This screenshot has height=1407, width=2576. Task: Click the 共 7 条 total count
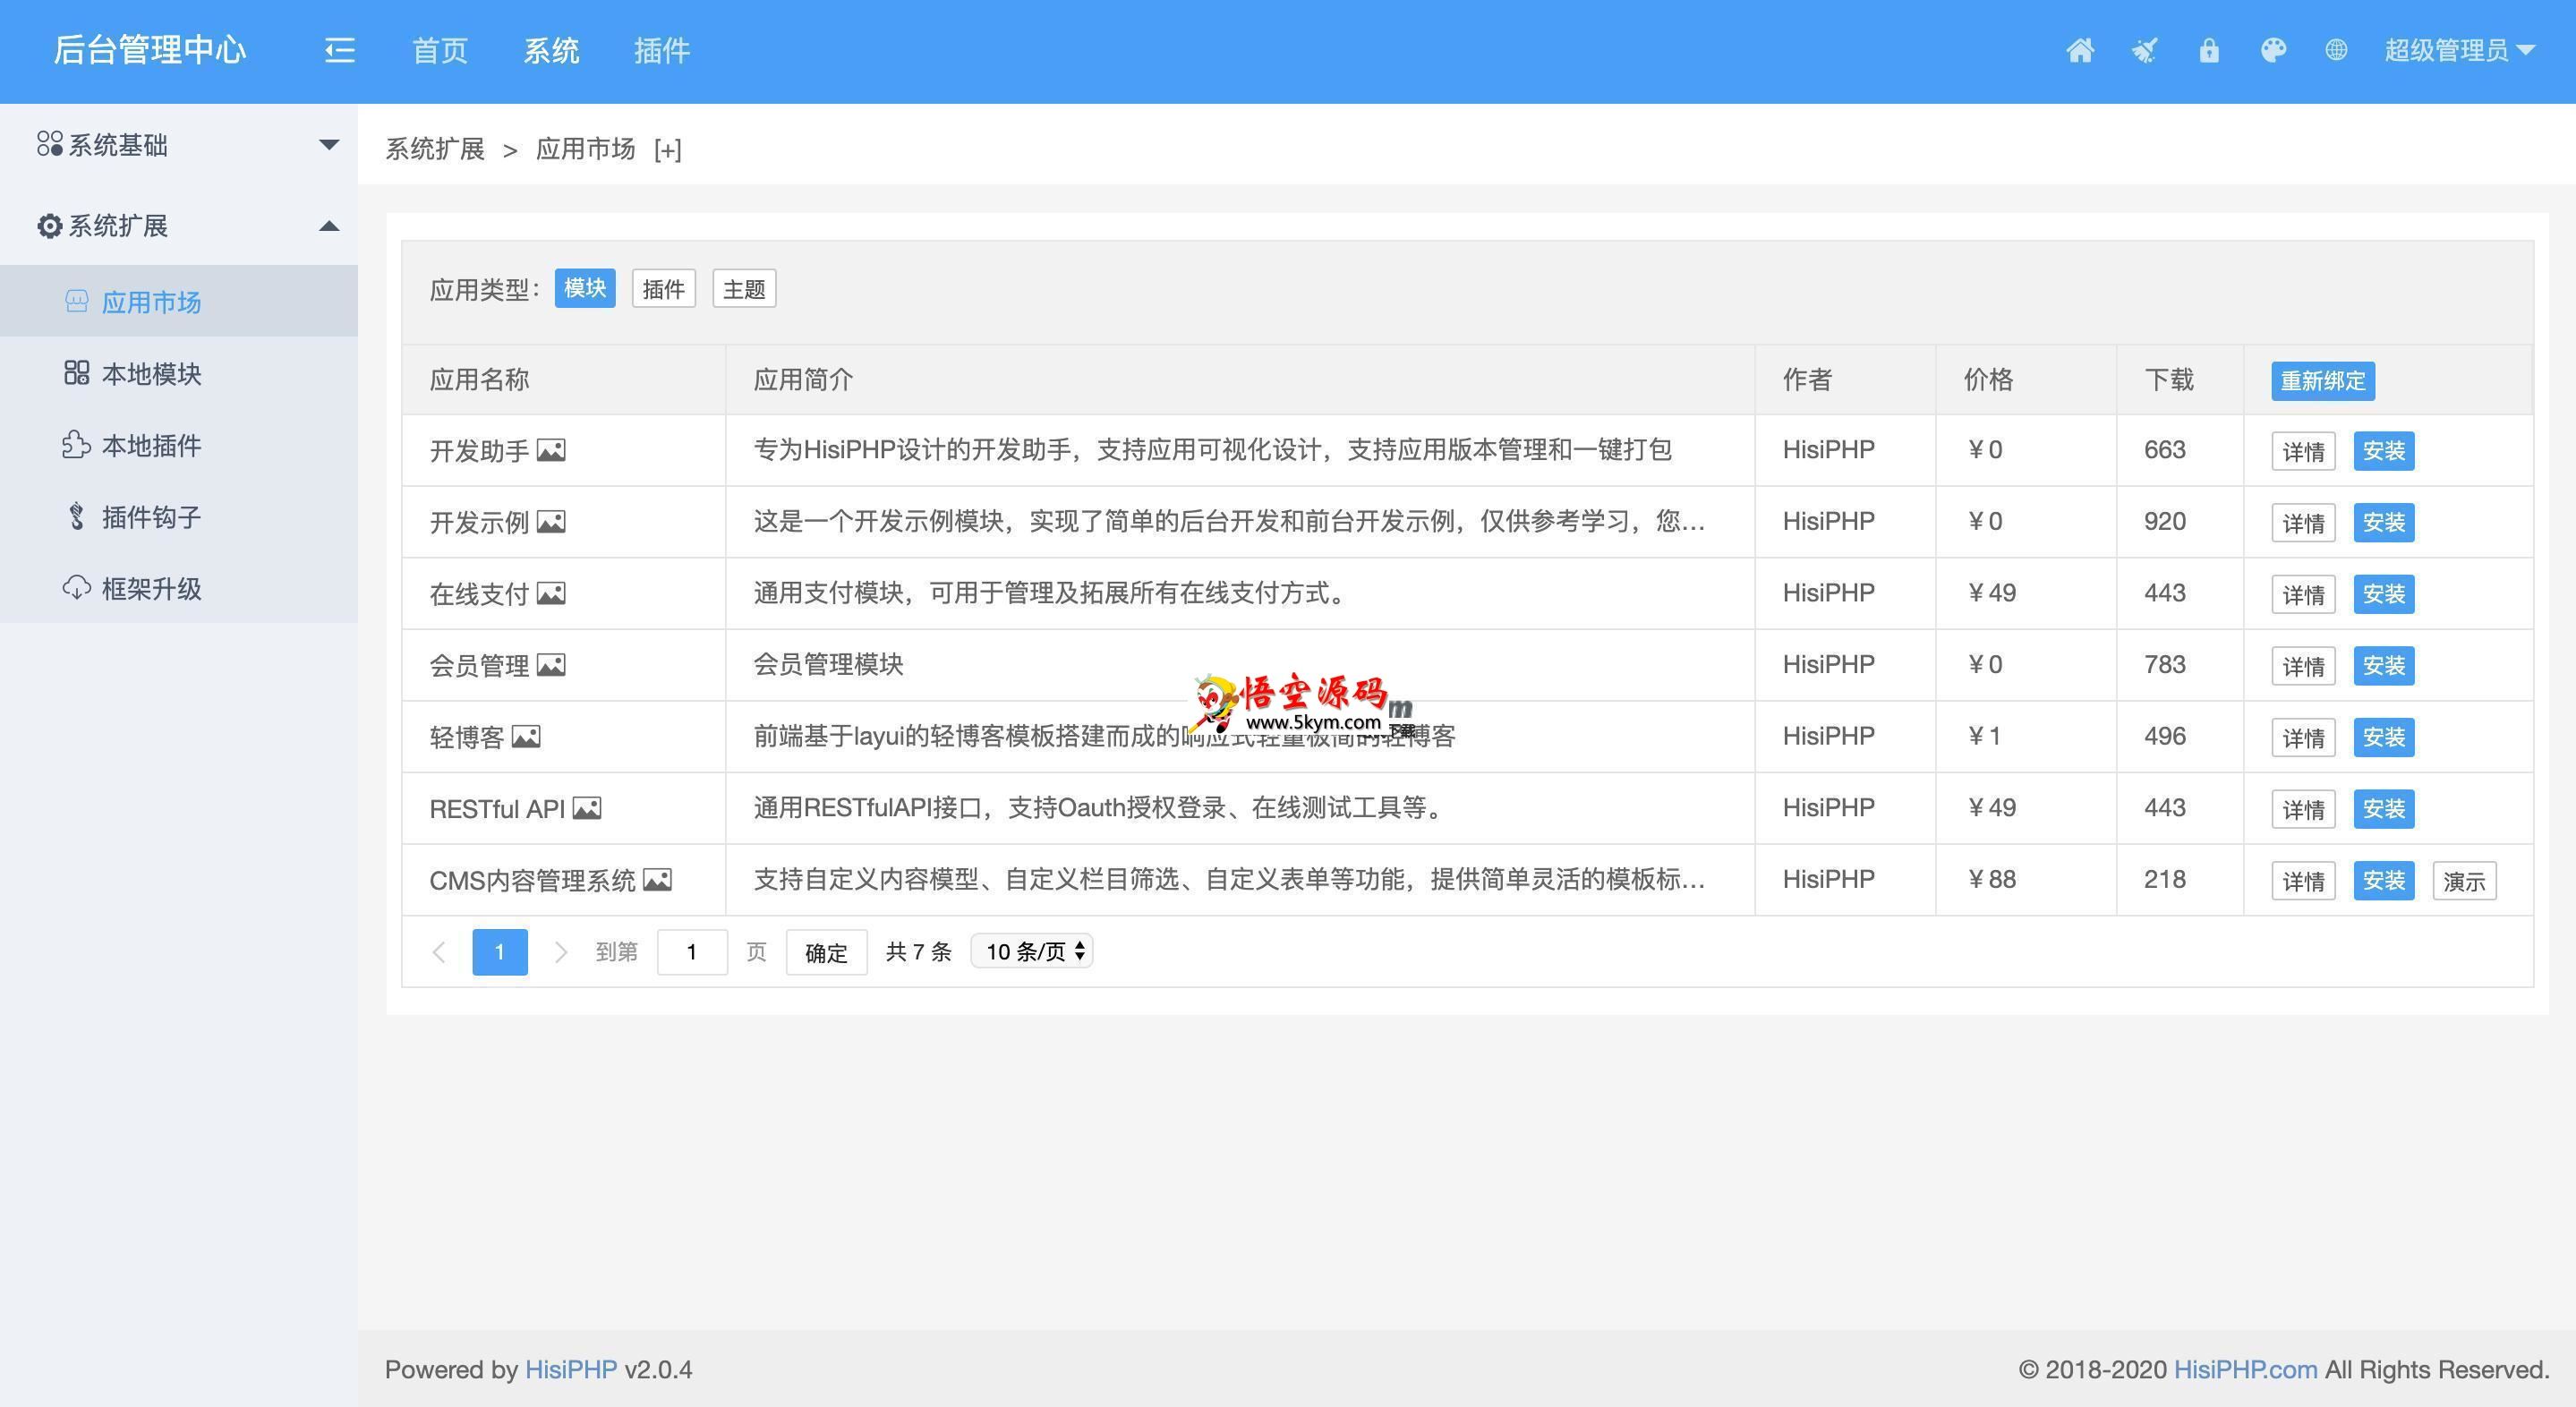pos(919,952)
